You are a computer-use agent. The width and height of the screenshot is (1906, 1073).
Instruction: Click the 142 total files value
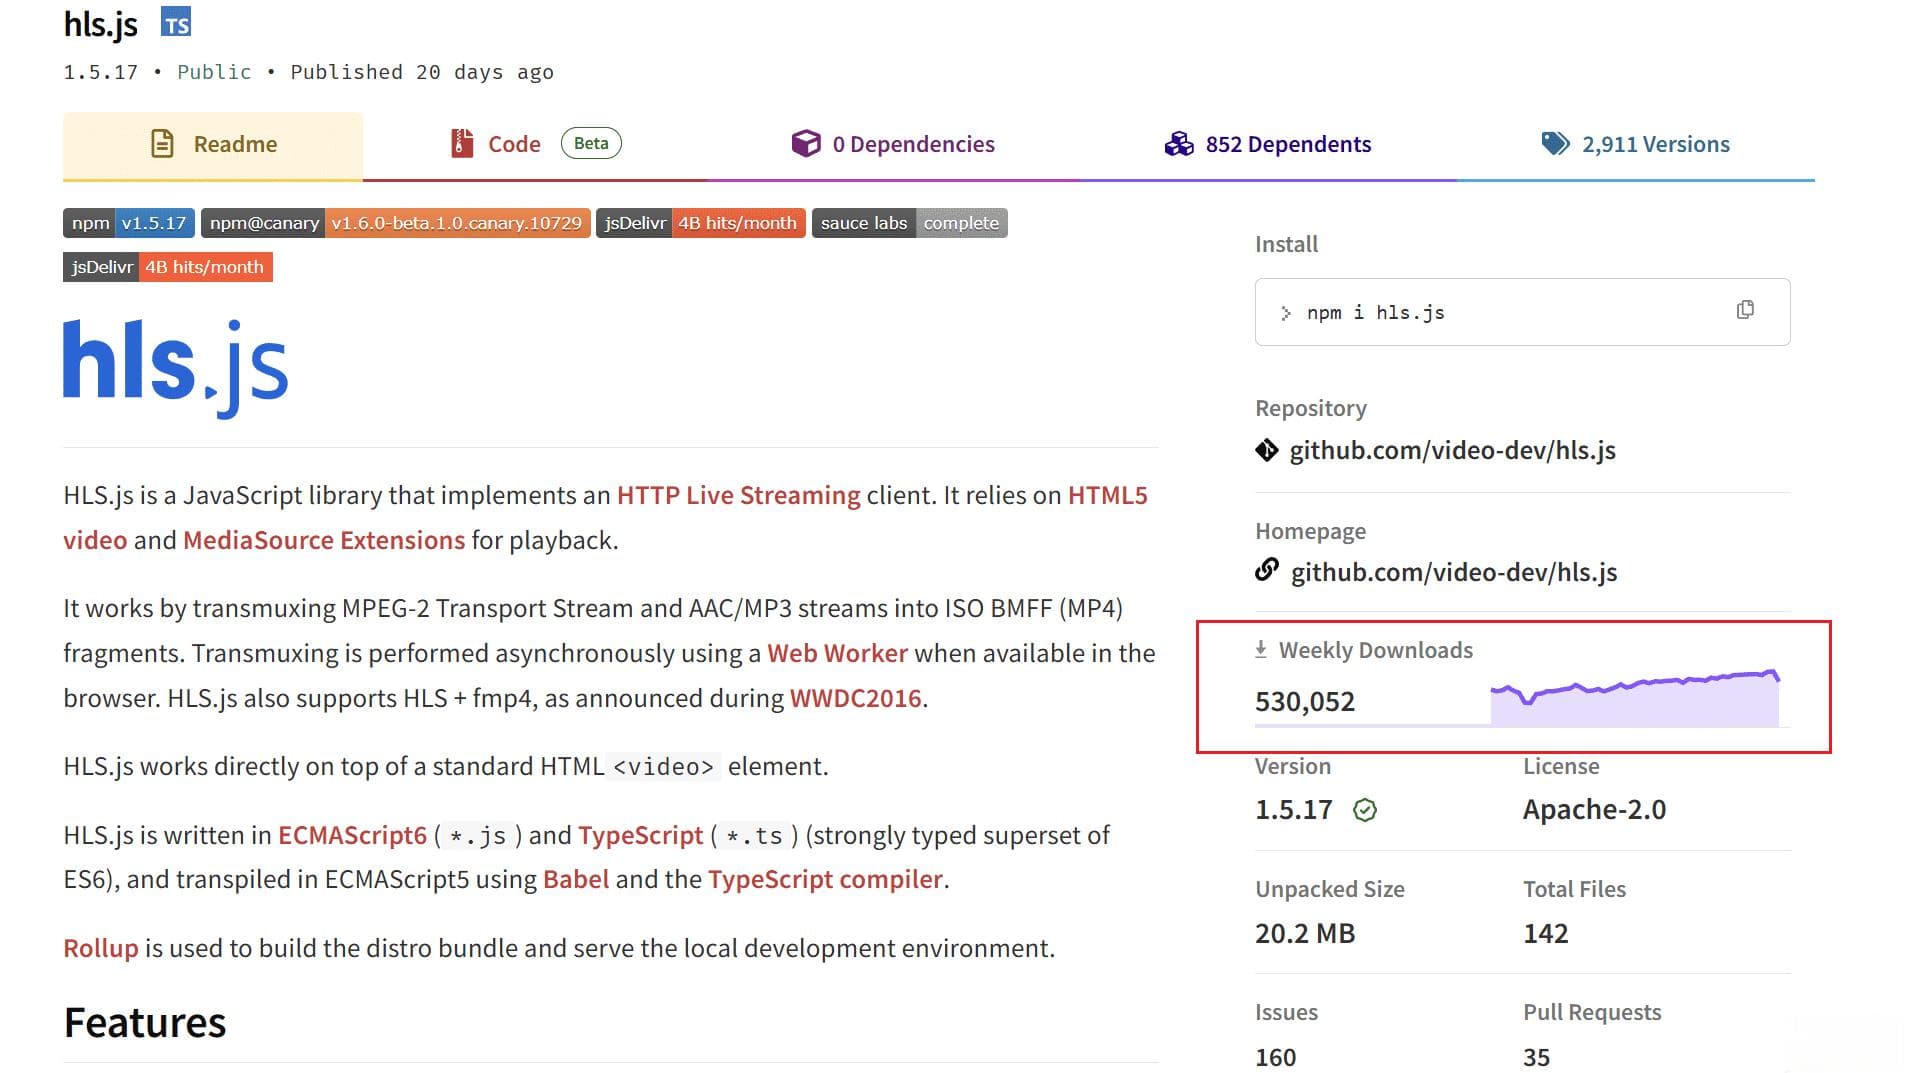coord(1545,934)
